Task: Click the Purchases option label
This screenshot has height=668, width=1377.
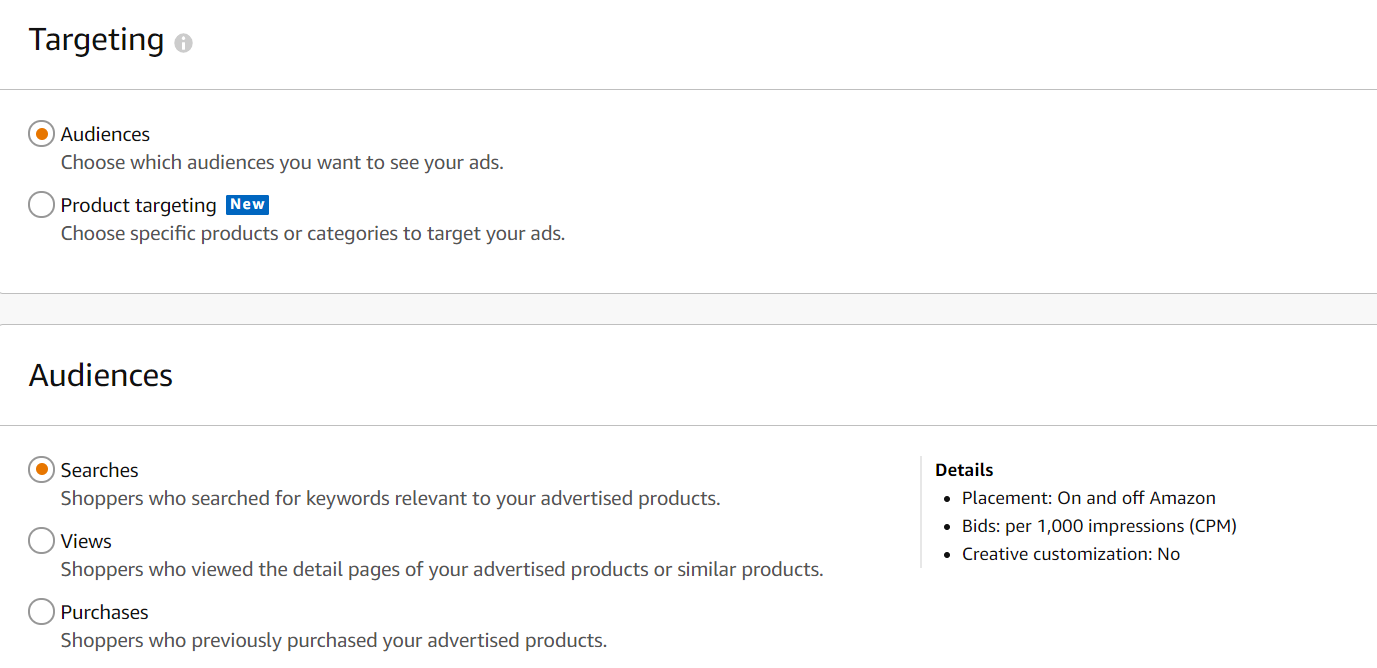Action: (x=104, y=612)
